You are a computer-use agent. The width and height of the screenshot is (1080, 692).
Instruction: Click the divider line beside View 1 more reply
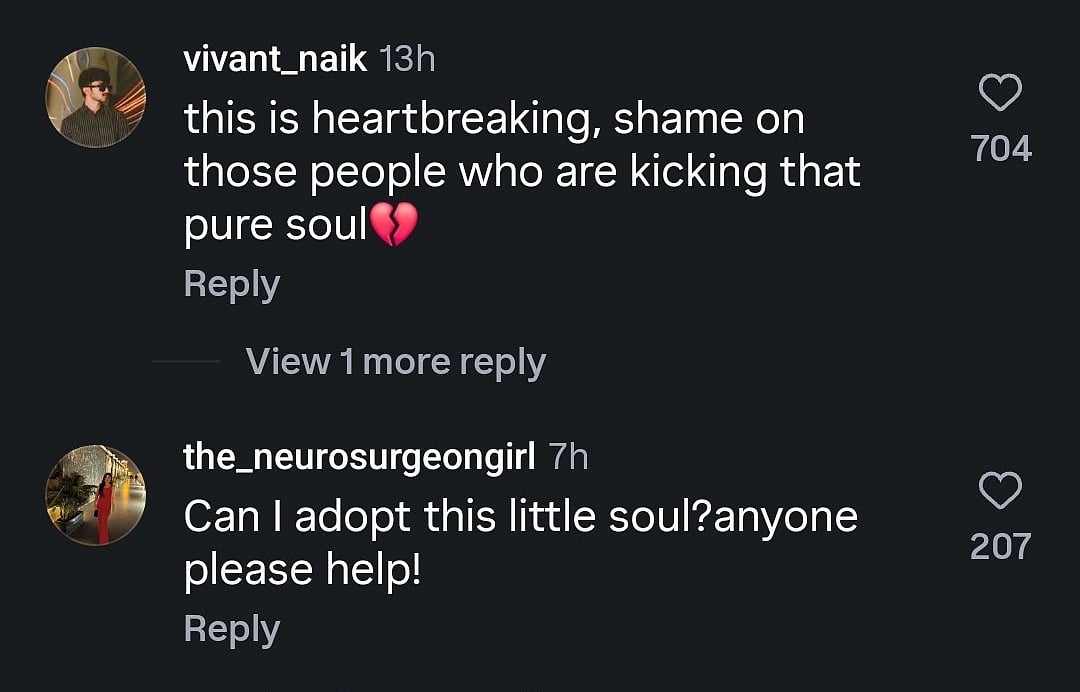point(186,362)
